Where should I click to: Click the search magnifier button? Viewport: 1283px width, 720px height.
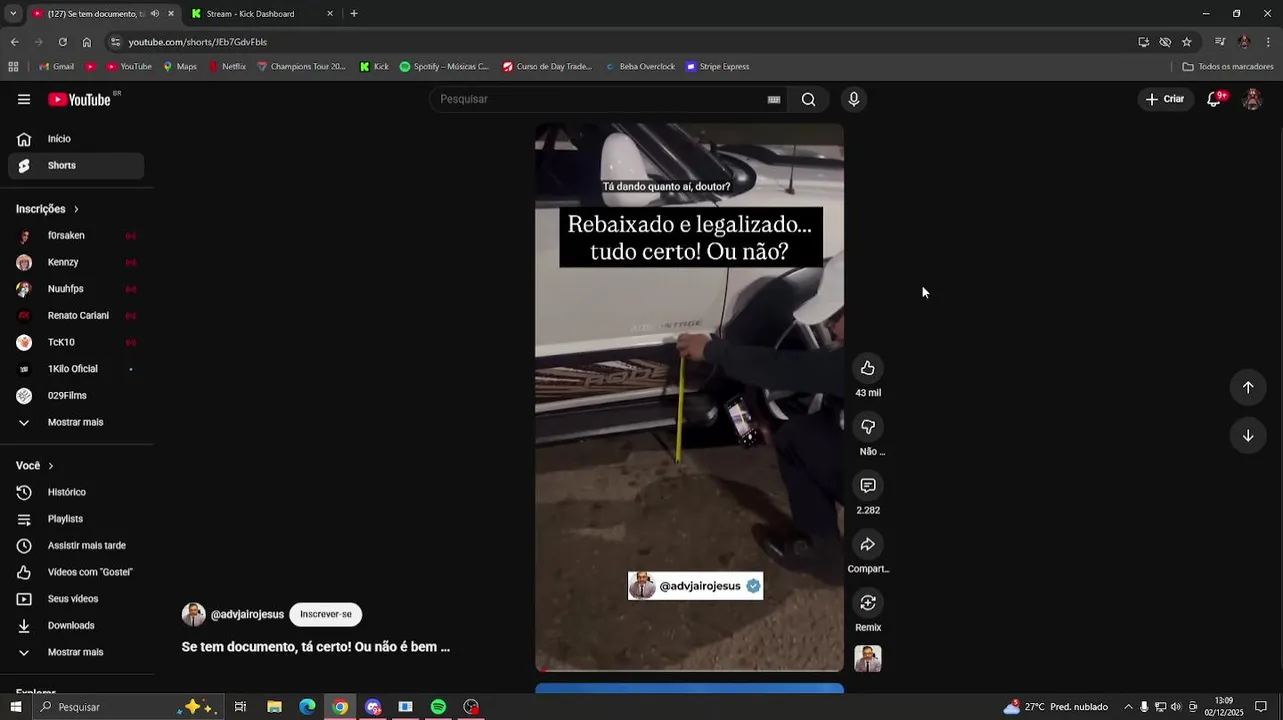point(808,99)
